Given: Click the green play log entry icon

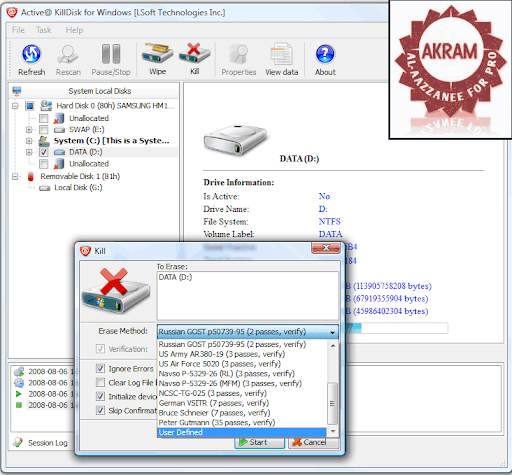Looking at the screenshot, I should 19,394.
